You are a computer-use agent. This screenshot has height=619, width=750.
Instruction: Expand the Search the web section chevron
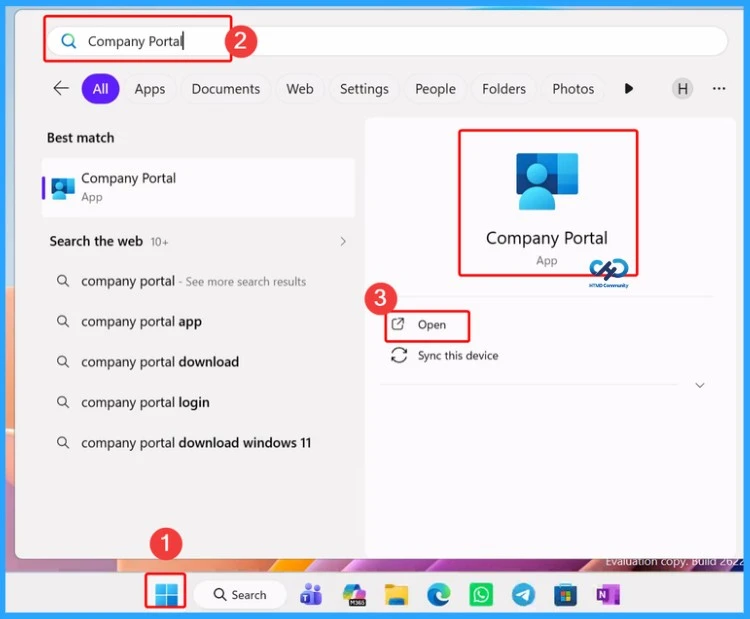click(x=343, y=241)
